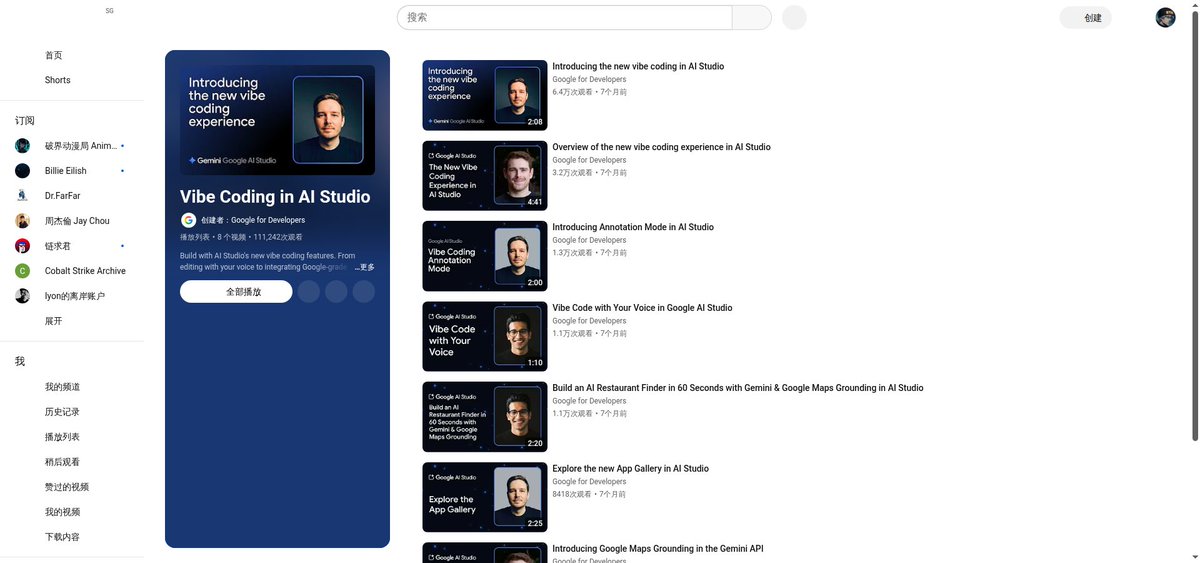Open the account avatar menu
The width and height of the screenshot is (1200, 563).
tap(1165, 18)
